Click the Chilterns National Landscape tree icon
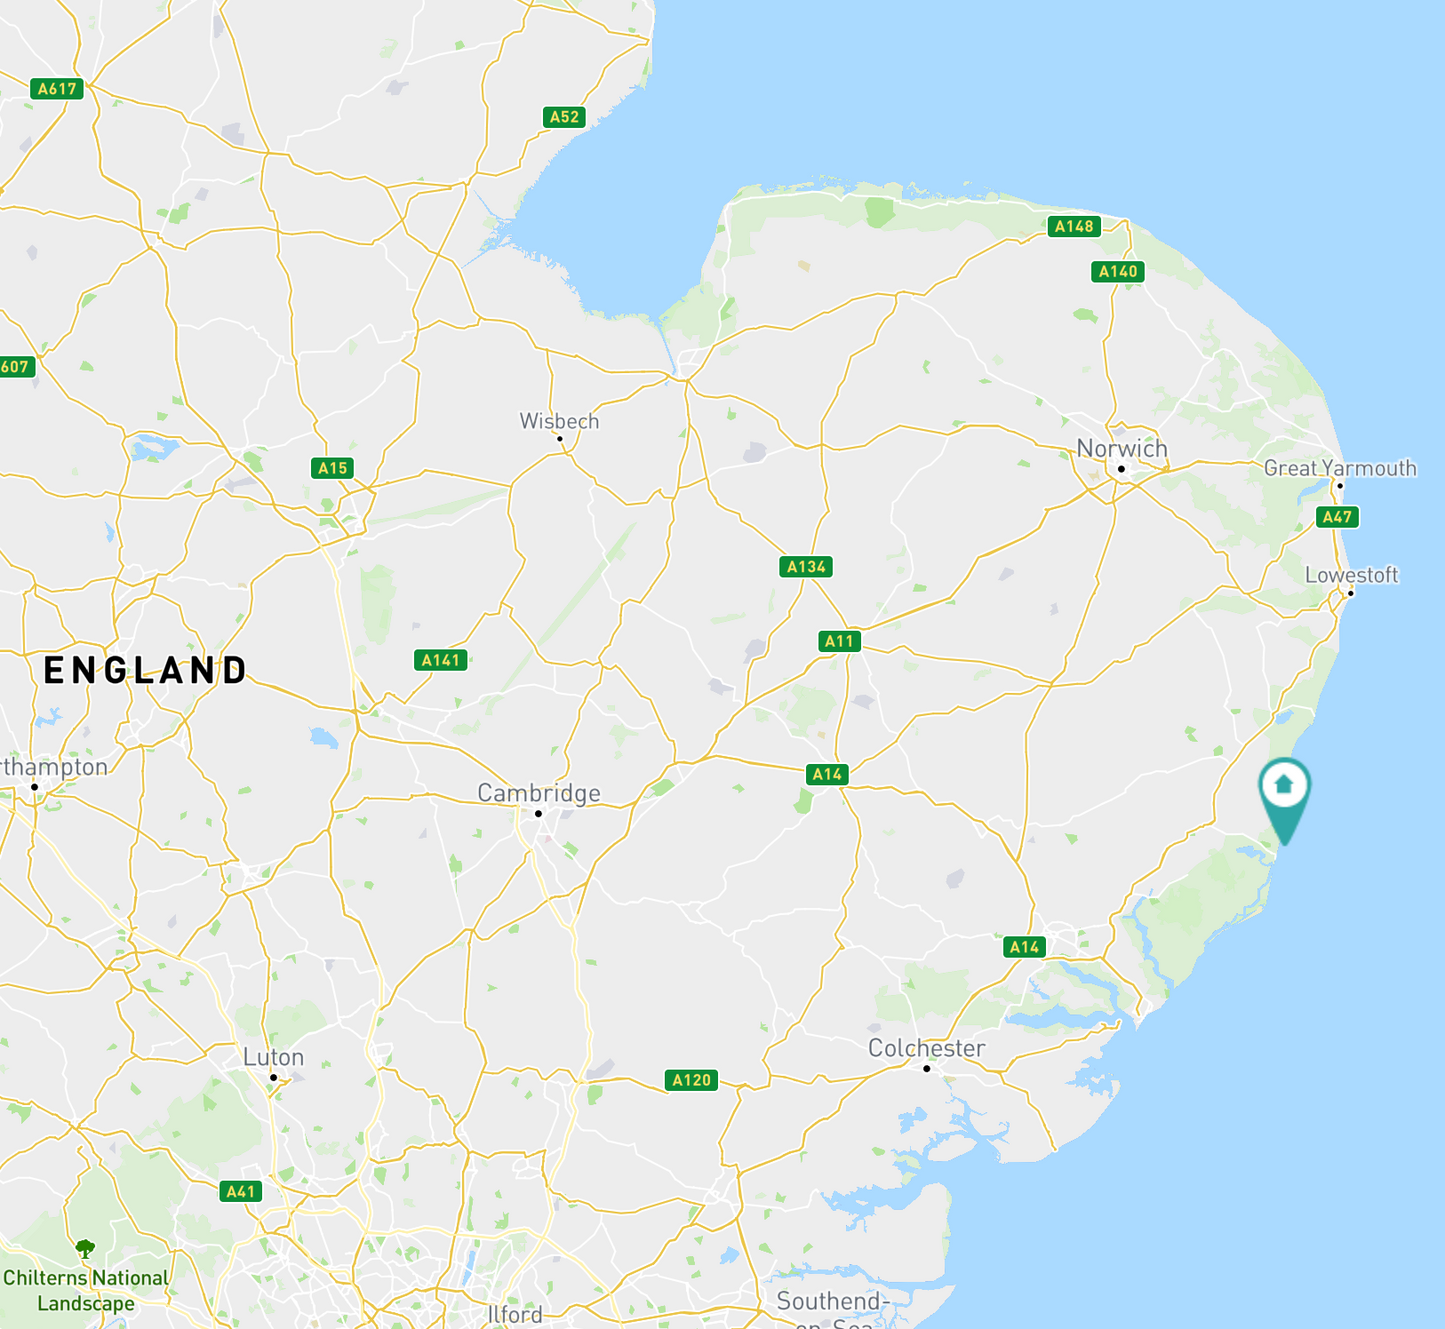Image resolution: width=1445 pixels, height=1329 pixels. pos(86,1248)
